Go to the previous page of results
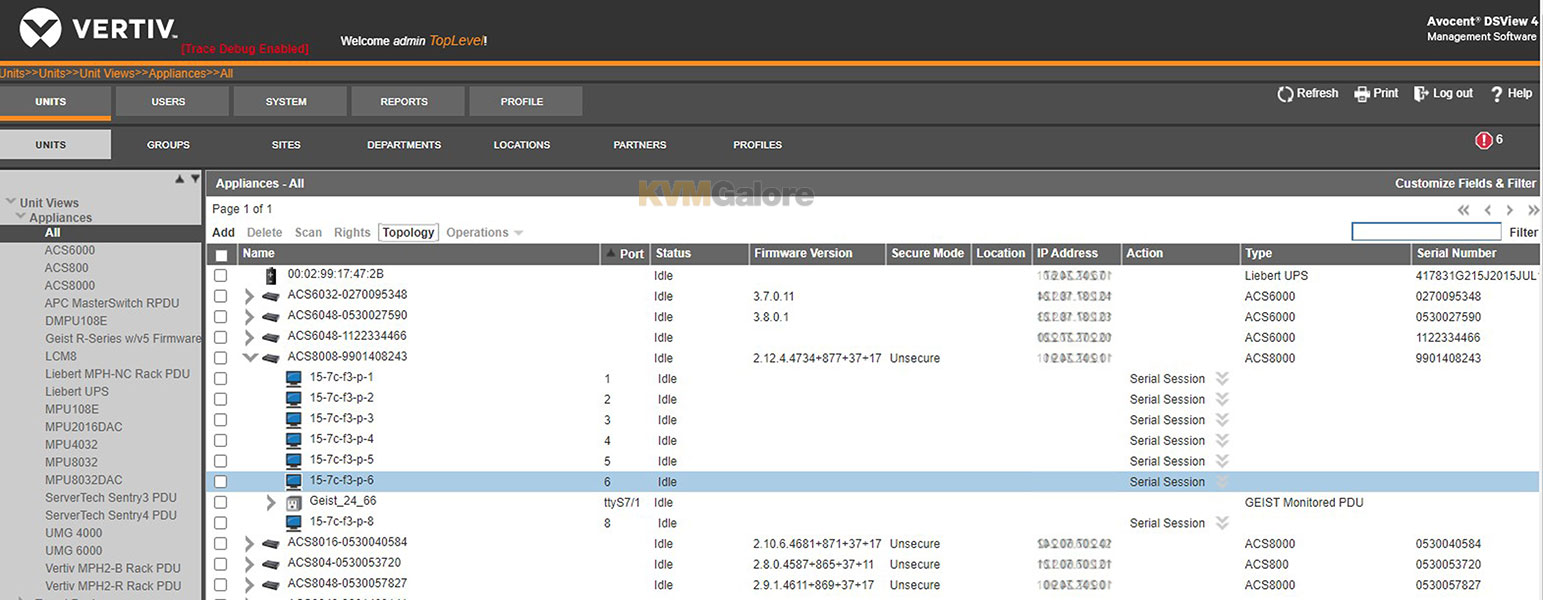This screenshot has height=600, width=1543. (x=1488, y=210)
